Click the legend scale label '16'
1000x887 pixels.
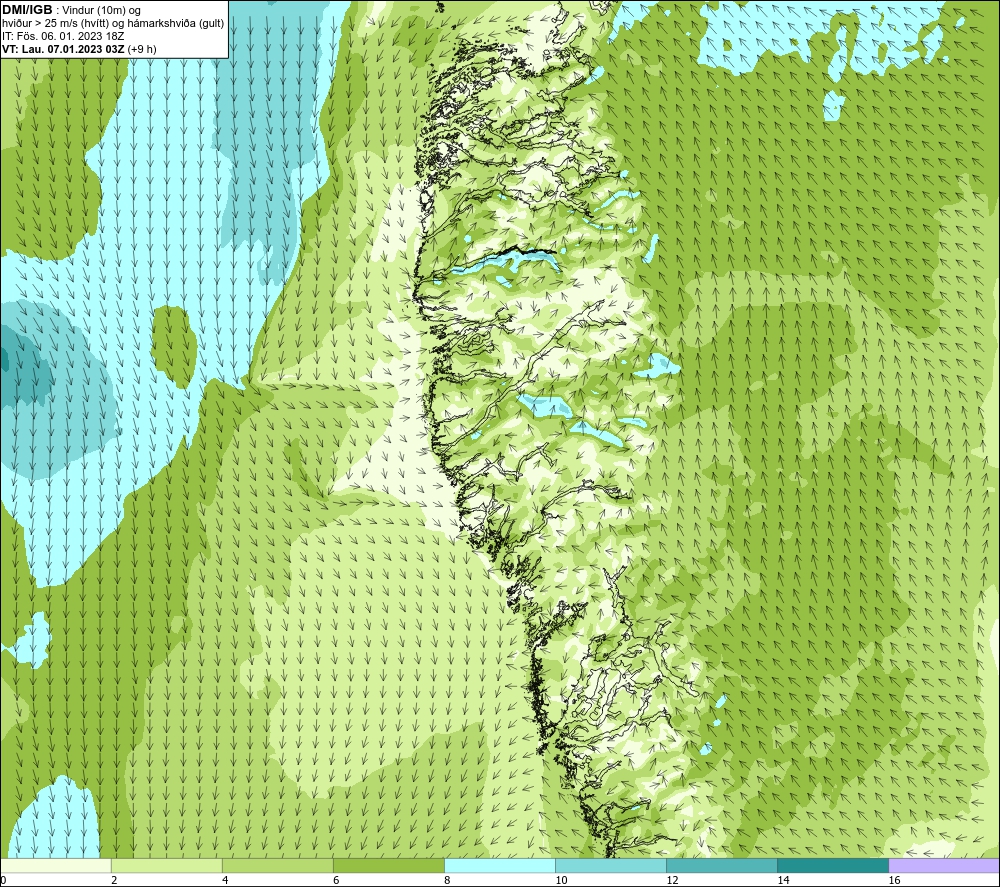[894, 880]
